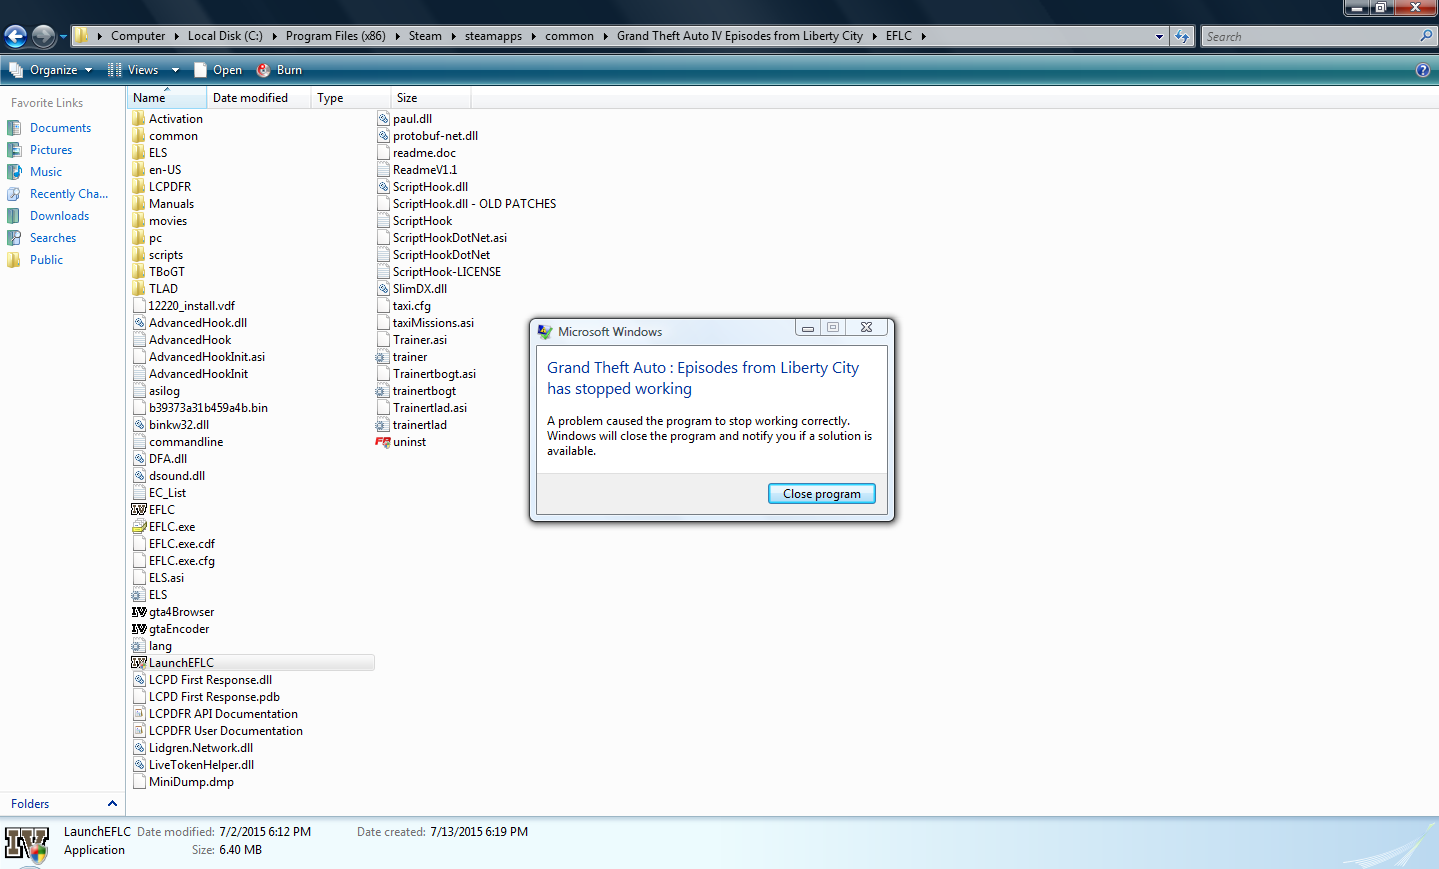Image resolution: width=1439 pixels, height=869 pixels.
Task: Open the Pictures favorite link
Action: [51, 150]
